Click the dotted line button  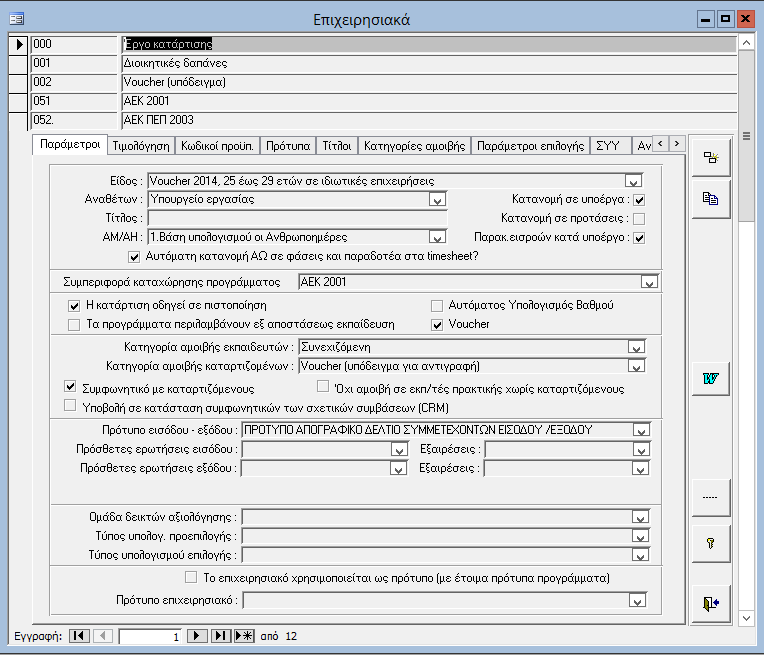[x=711, y=497]
